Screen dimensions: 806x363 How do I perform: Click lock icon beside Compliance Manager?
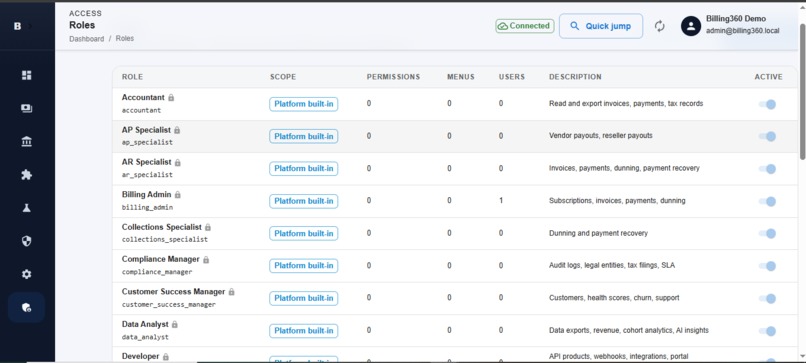(x=206, y=260)
